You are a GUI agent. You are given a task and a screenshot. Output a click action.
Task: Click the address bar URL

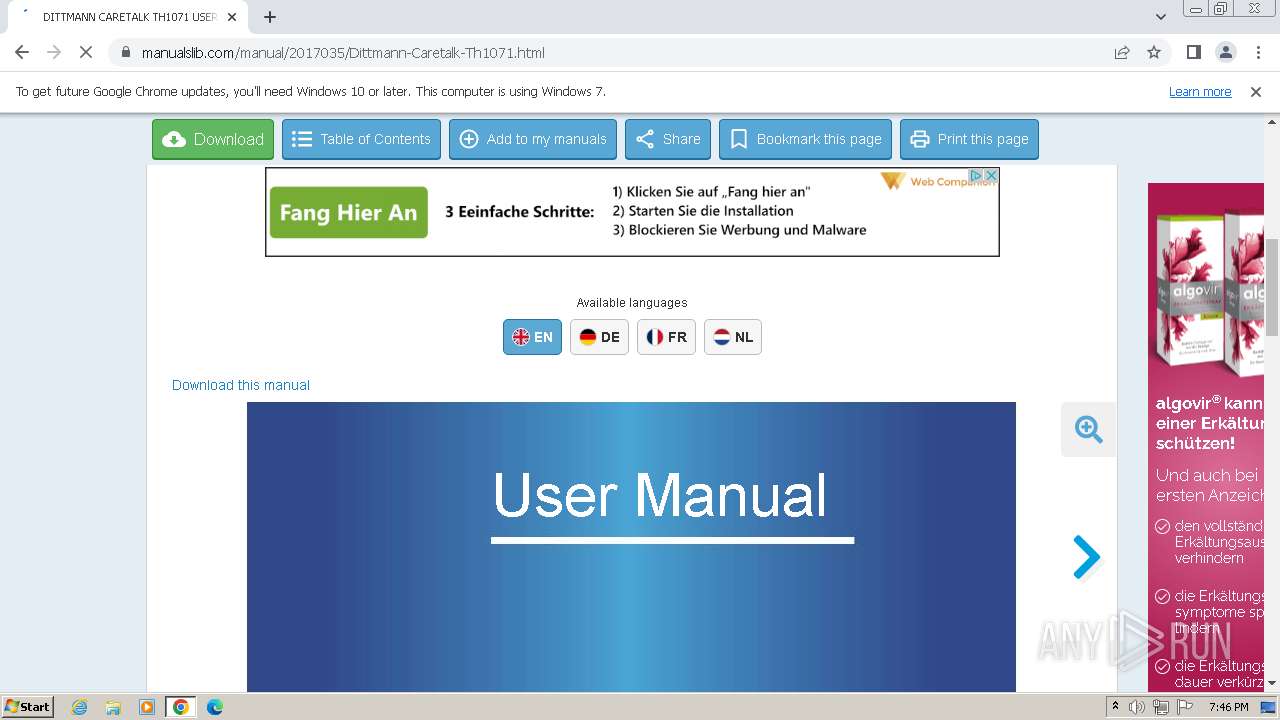(343, 53)
